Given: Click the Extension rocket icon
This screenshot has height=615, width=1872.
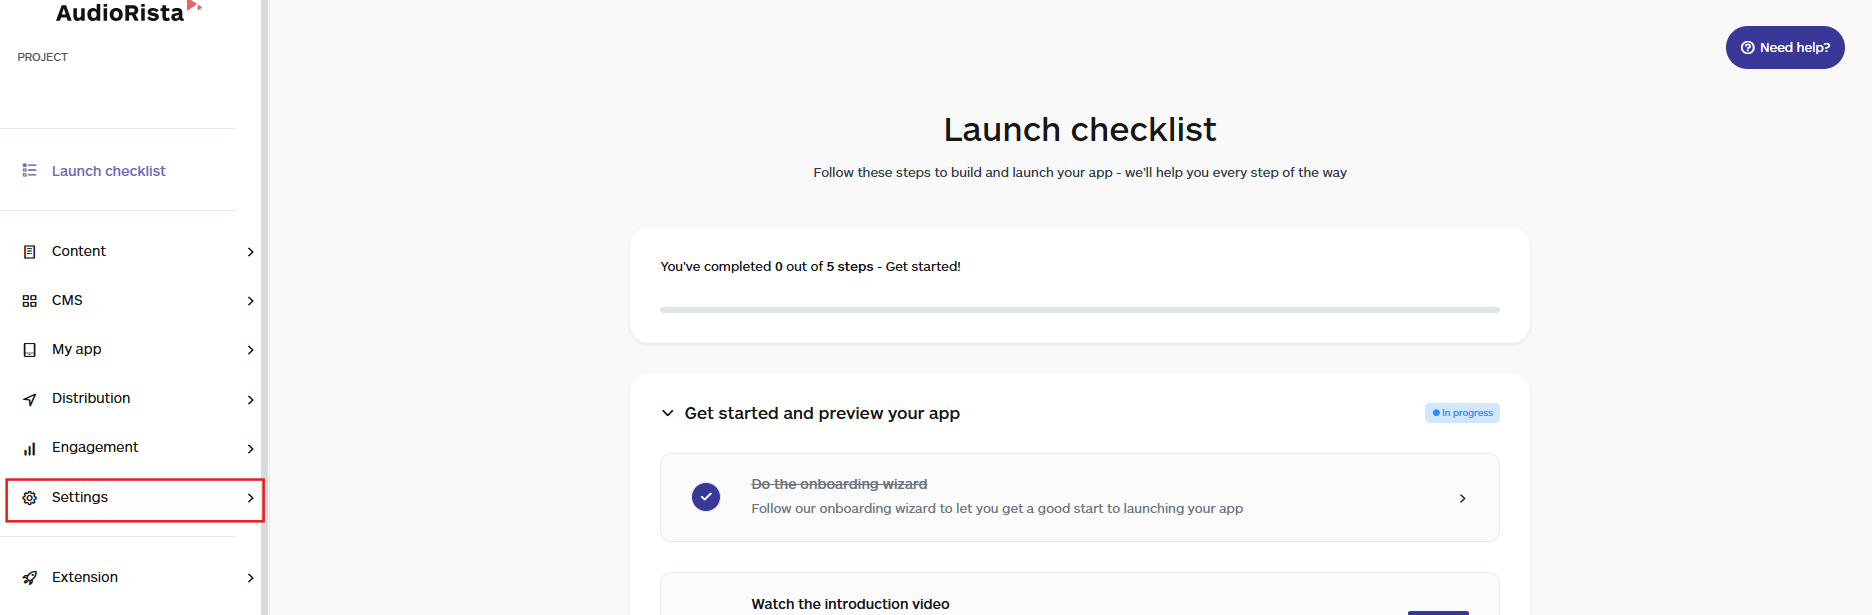Looking at the screenshot, I should coord(30,577).
